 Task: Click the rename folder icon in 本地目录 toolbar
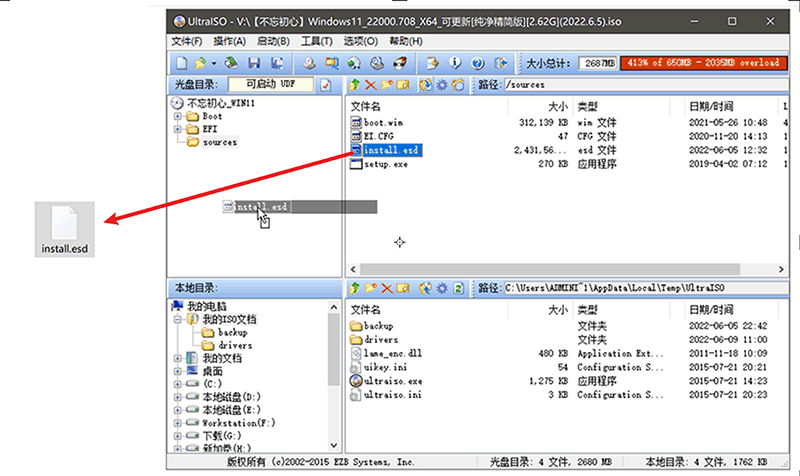[x=403, y=288]
